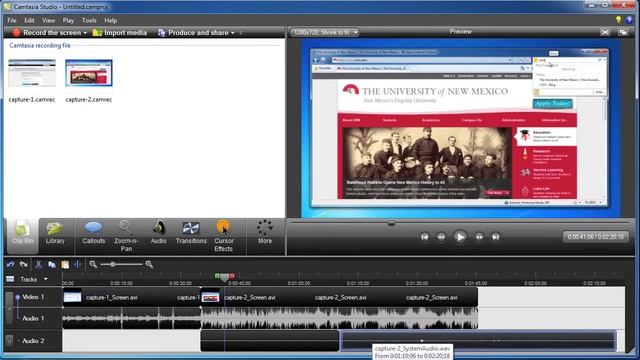Open the Edit menu
This screenshot has height=360, width=640.
point(29,20)
